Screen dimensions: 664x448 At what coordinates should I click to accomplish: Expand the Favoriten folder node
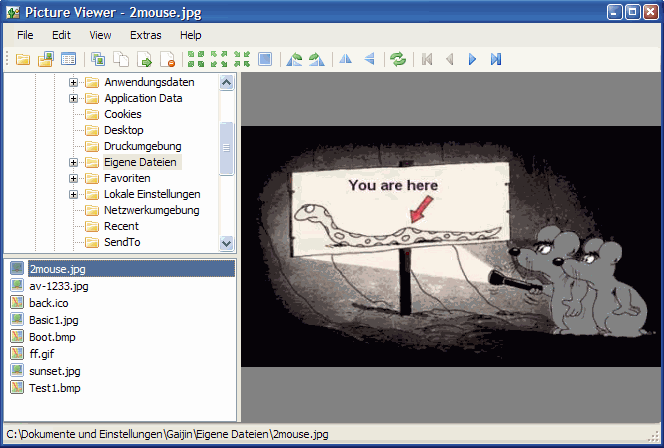73,178
